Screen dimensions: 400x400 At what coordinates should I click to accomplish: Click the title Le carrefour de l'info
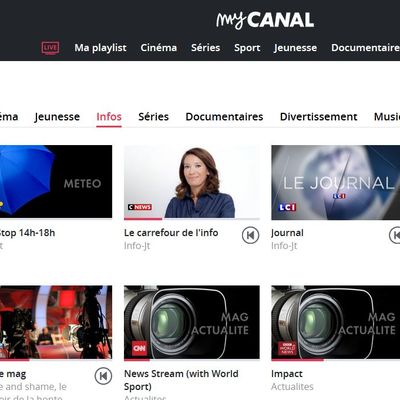click(171, 233)
